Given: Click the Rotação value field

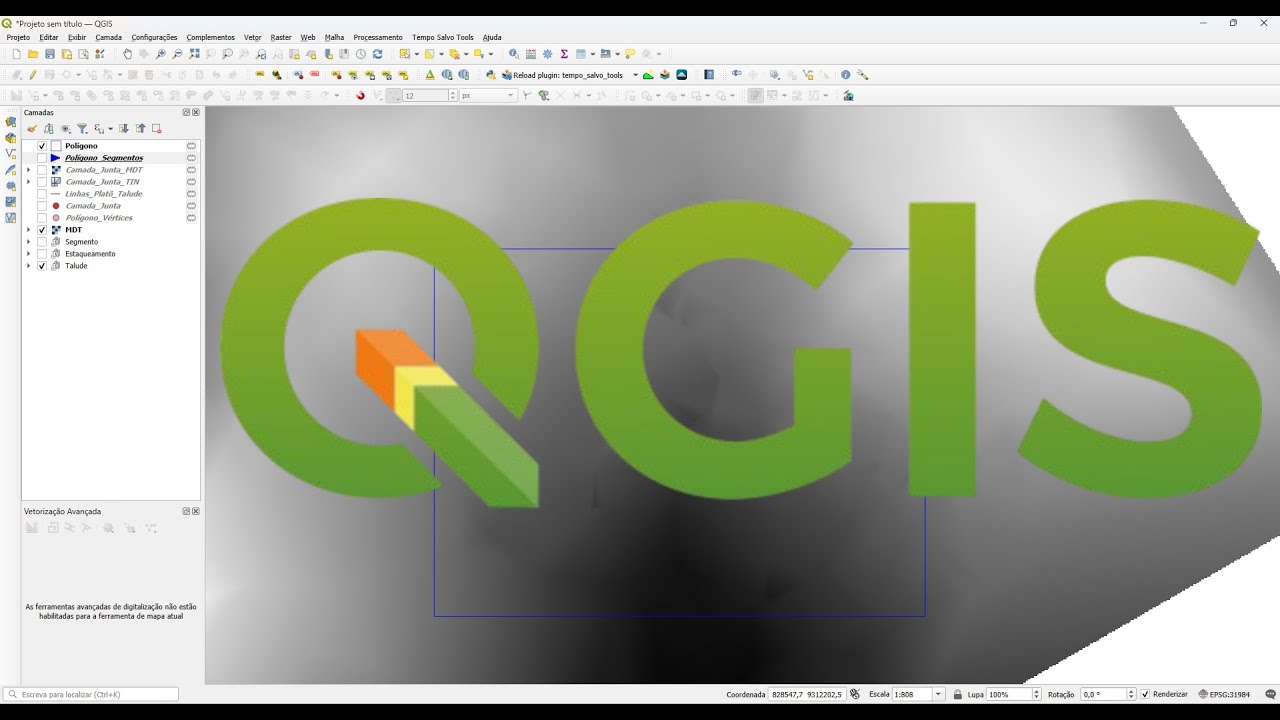Looking at the screenshot, I should pos(1103,694).
